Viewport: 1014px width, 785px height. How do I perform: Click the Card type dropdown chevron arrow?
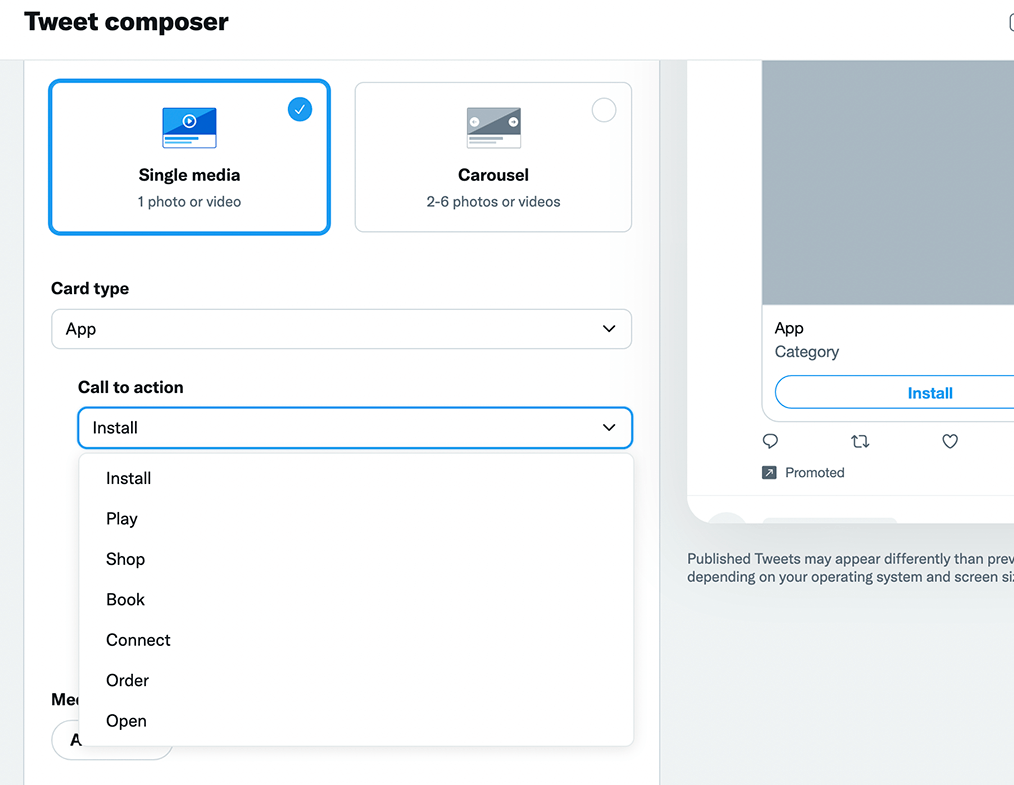(x=609, y=328)
